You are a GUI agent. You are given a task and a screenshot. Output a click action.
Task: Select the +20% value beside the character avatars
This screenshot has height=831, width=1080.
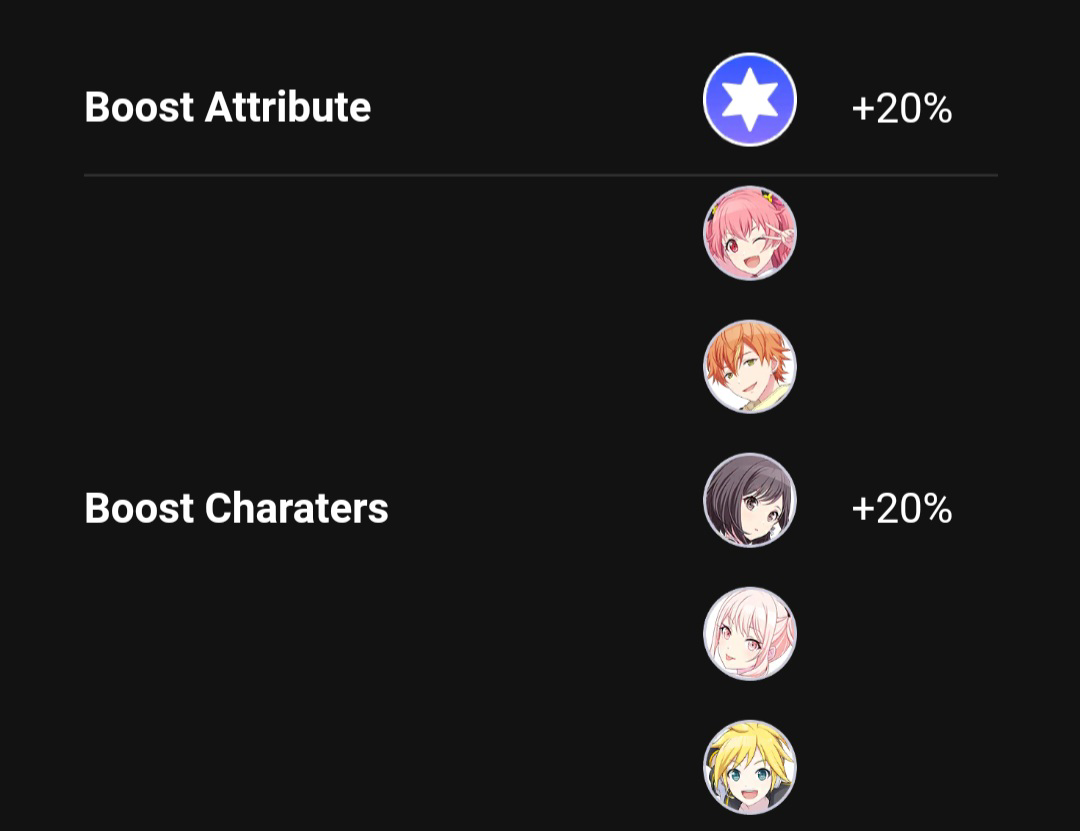[901, 509]
